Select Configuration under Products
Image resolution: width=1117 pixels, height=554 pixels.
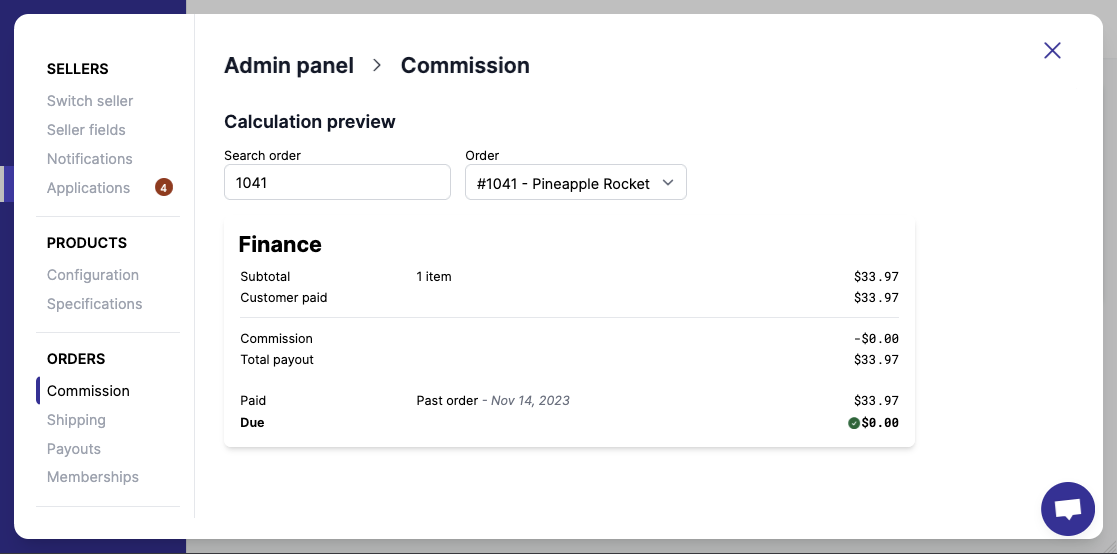(93, 275)
